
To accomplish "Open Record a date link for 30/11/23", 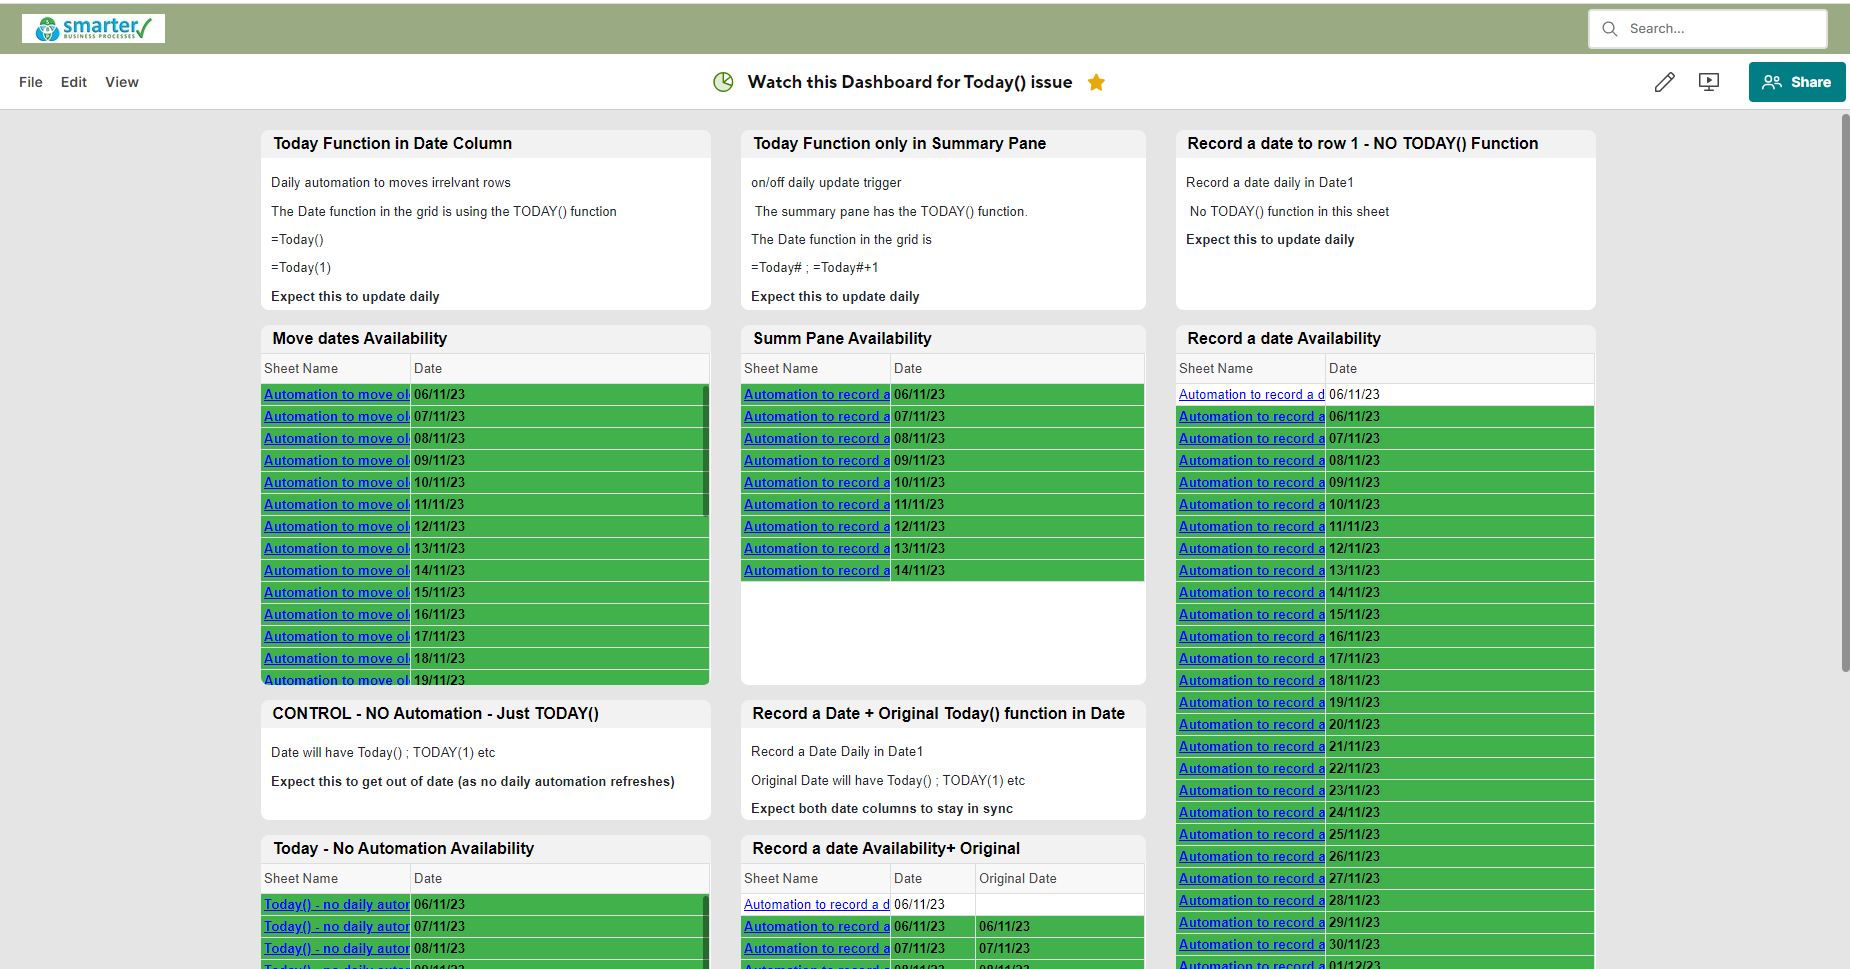I will (1251, 945).
